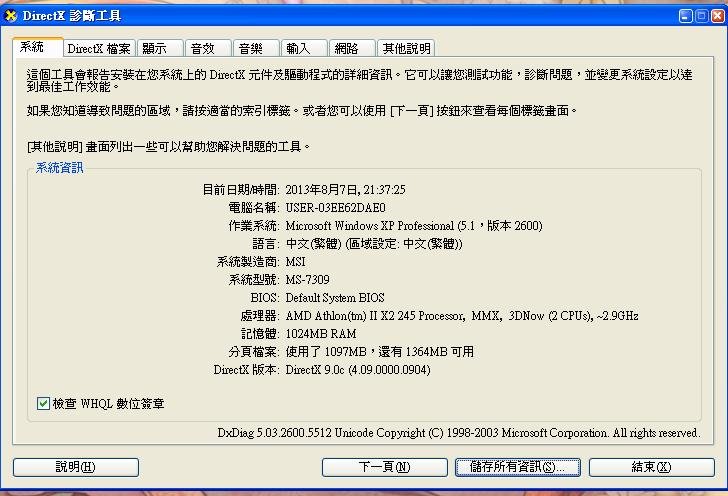Image resolution: width=728 pixels, height=496 pixels.
Task: Click the DirectX icon in title bar
Action: coord(10,16)
